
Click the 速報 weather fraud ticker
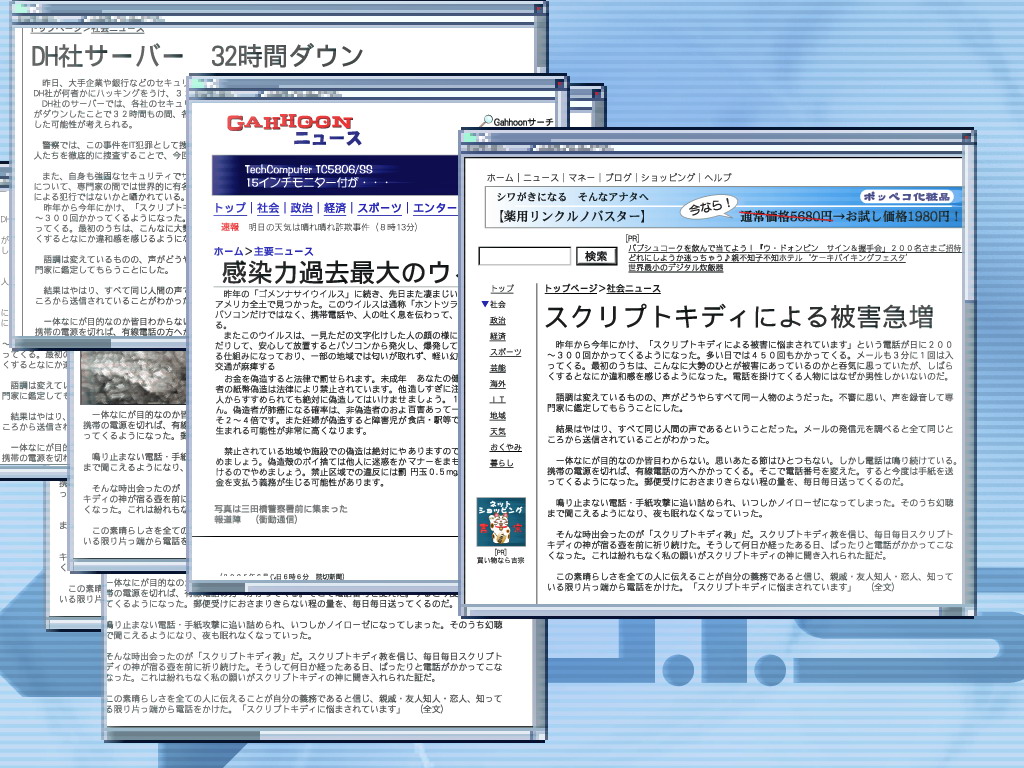319,227
